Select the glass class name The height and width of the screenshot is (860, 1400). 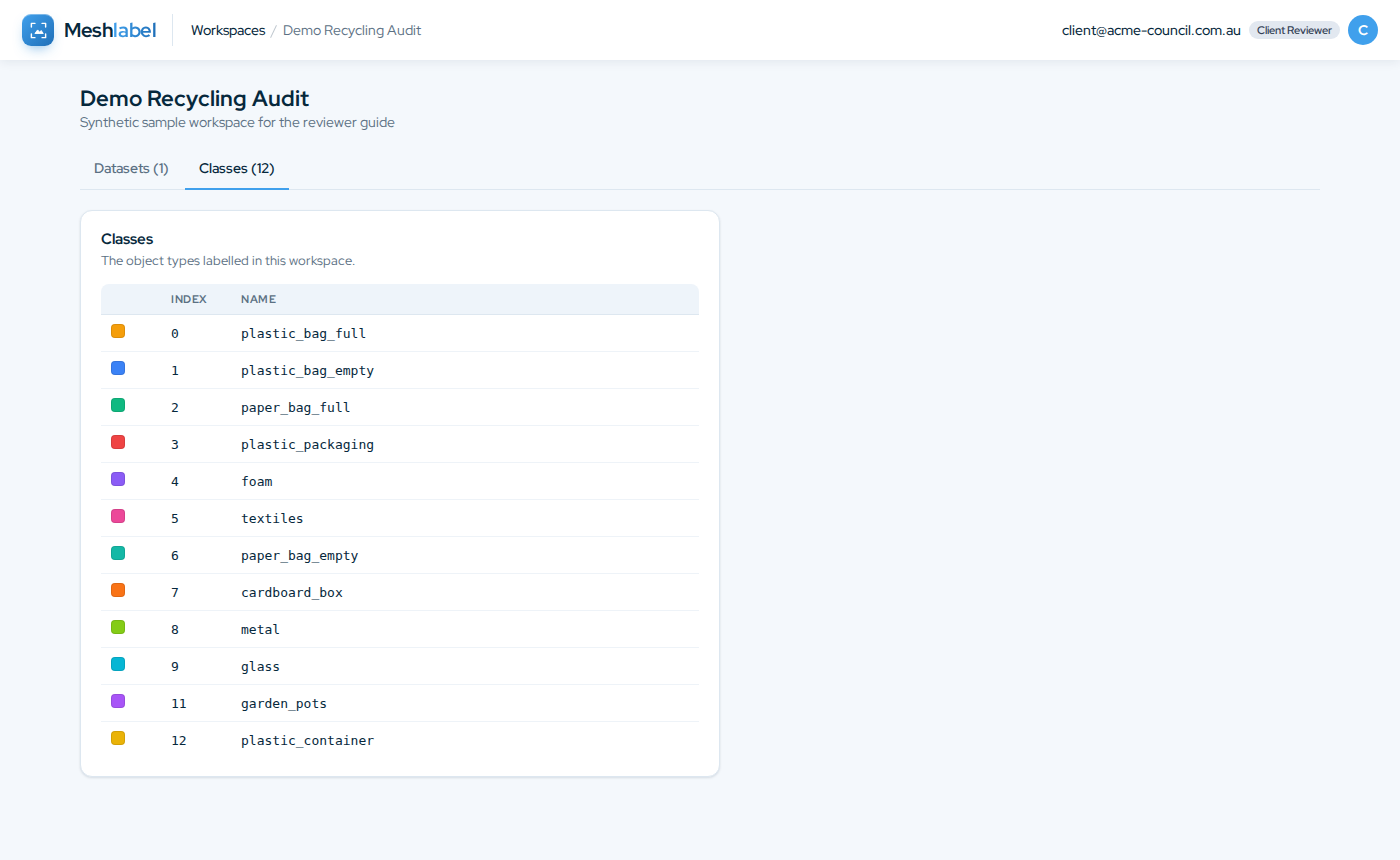(261, 666)
